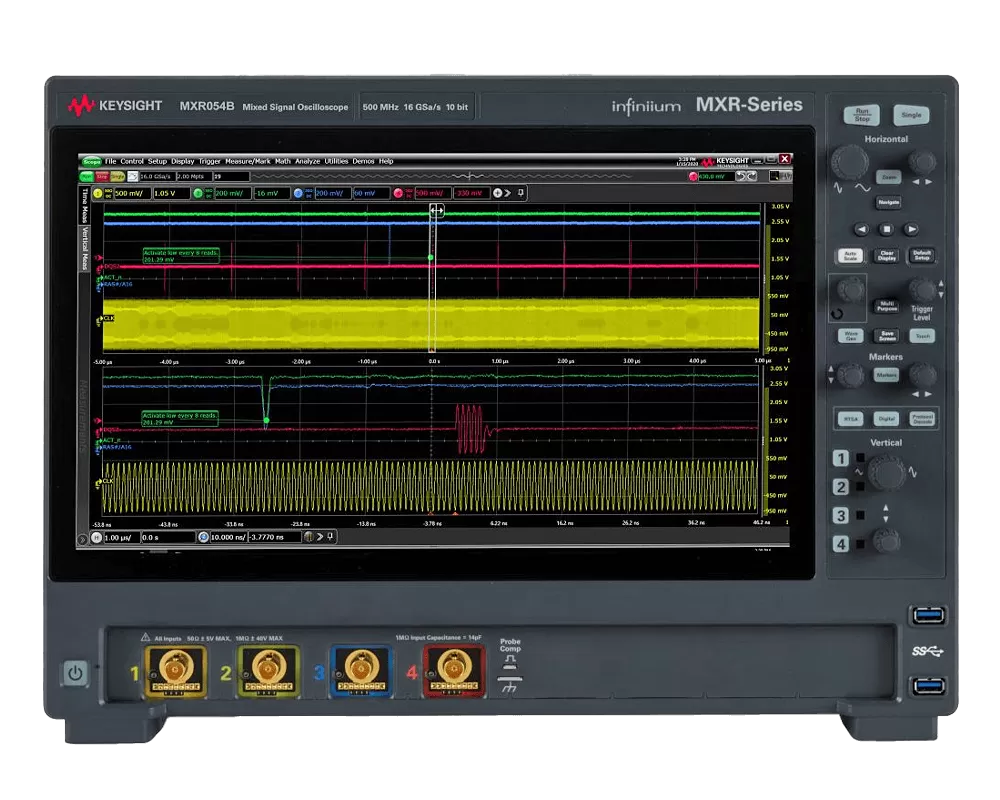Click the Trigger Level knob
The height and width of the screenshot is (800, 1000).
922,290
